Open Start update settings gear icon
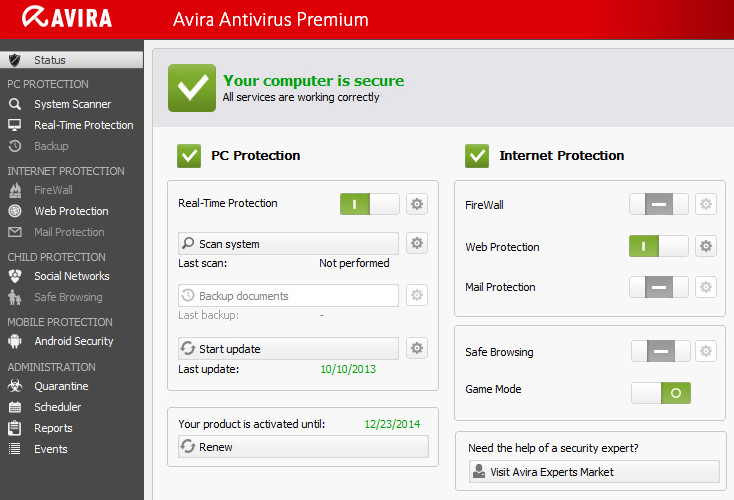Screen dimensions: 734x500 click(417, 348)
